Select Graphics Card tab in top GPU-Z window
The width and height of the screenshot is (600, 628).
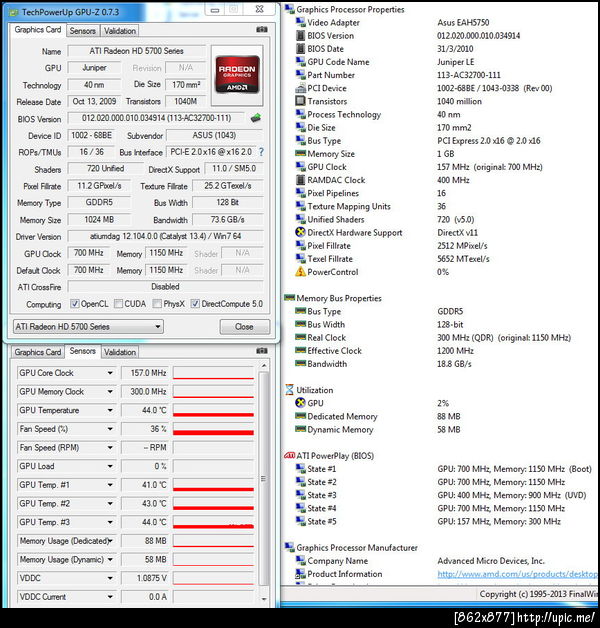click(x=38, y=30)
